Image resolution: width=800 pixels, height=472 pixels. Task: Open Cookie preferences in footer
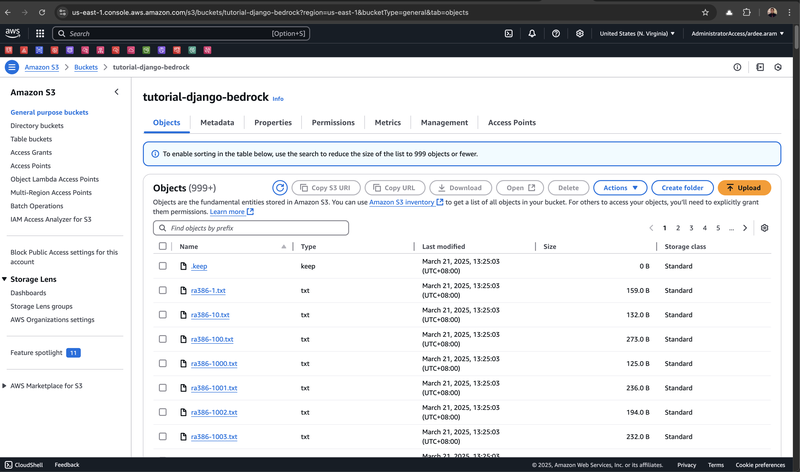[760, 465]
